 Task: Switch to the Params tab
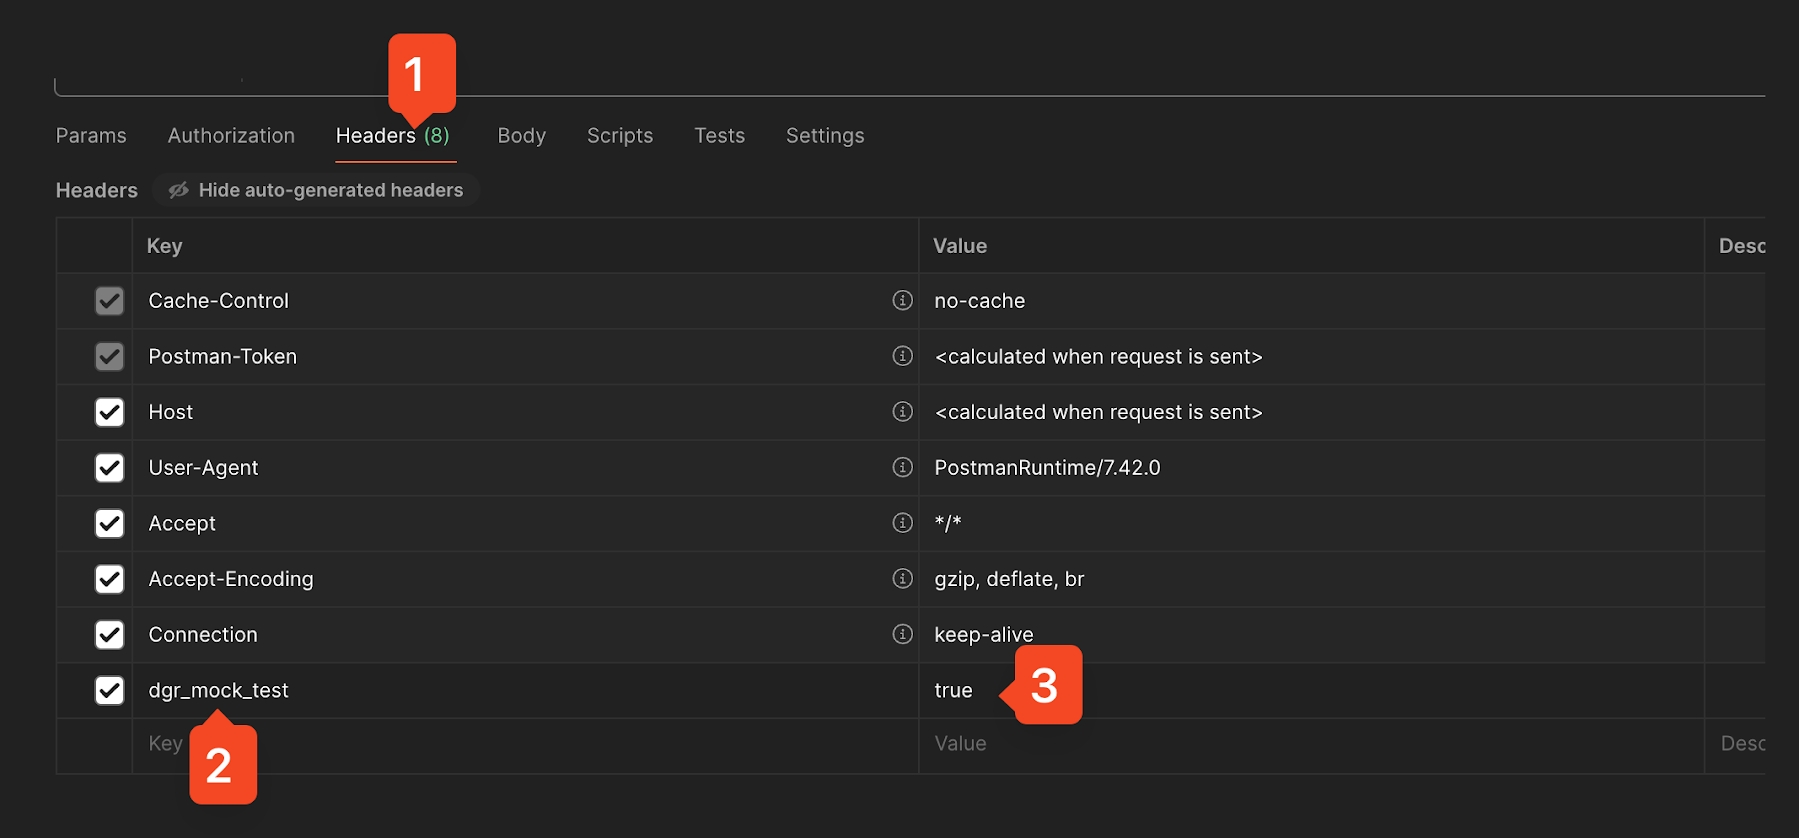tap(91, 136)
